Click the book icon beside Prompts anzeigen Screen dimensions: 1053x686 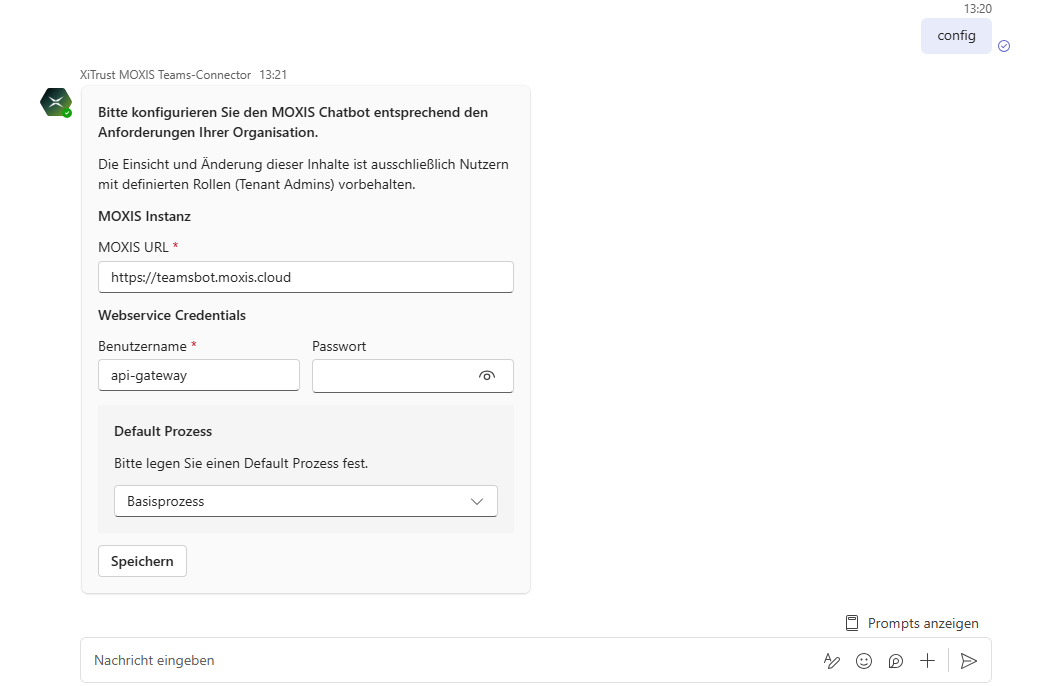[x=852, y=623]
